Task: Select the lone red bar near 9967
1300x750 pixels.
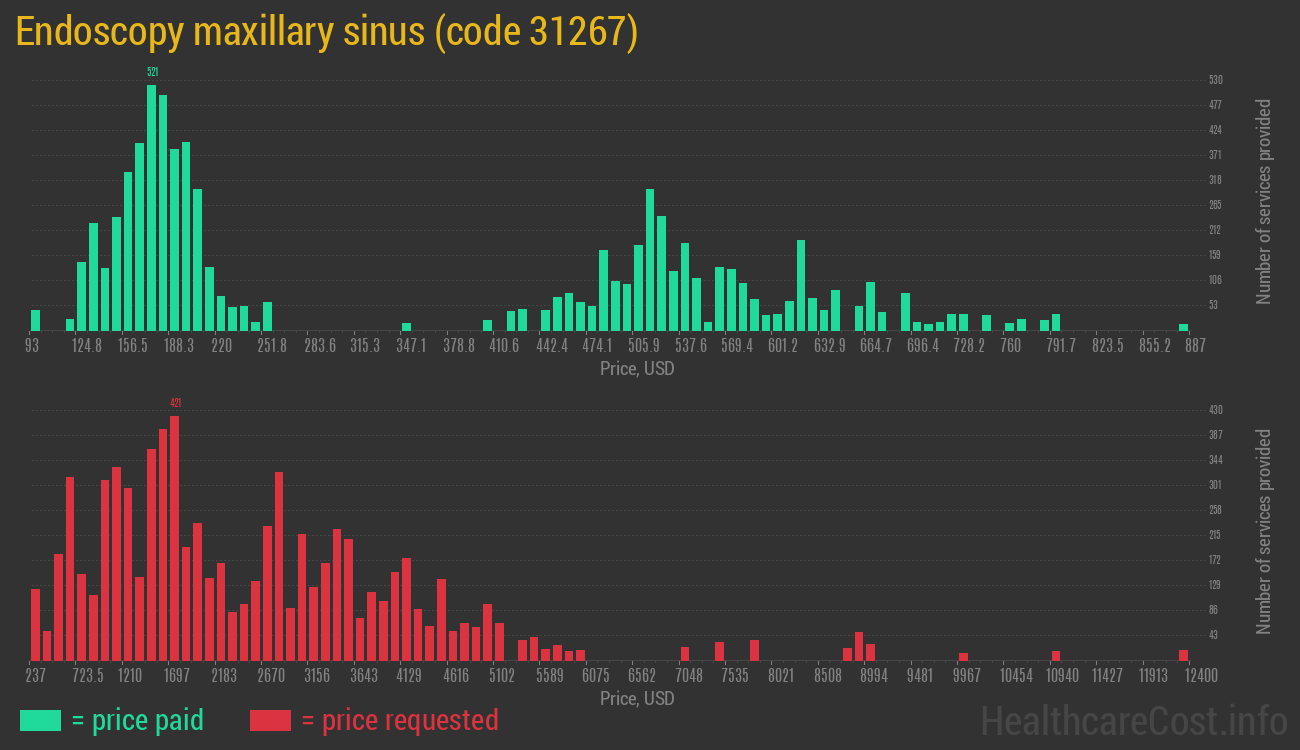Action: (963, 656)
